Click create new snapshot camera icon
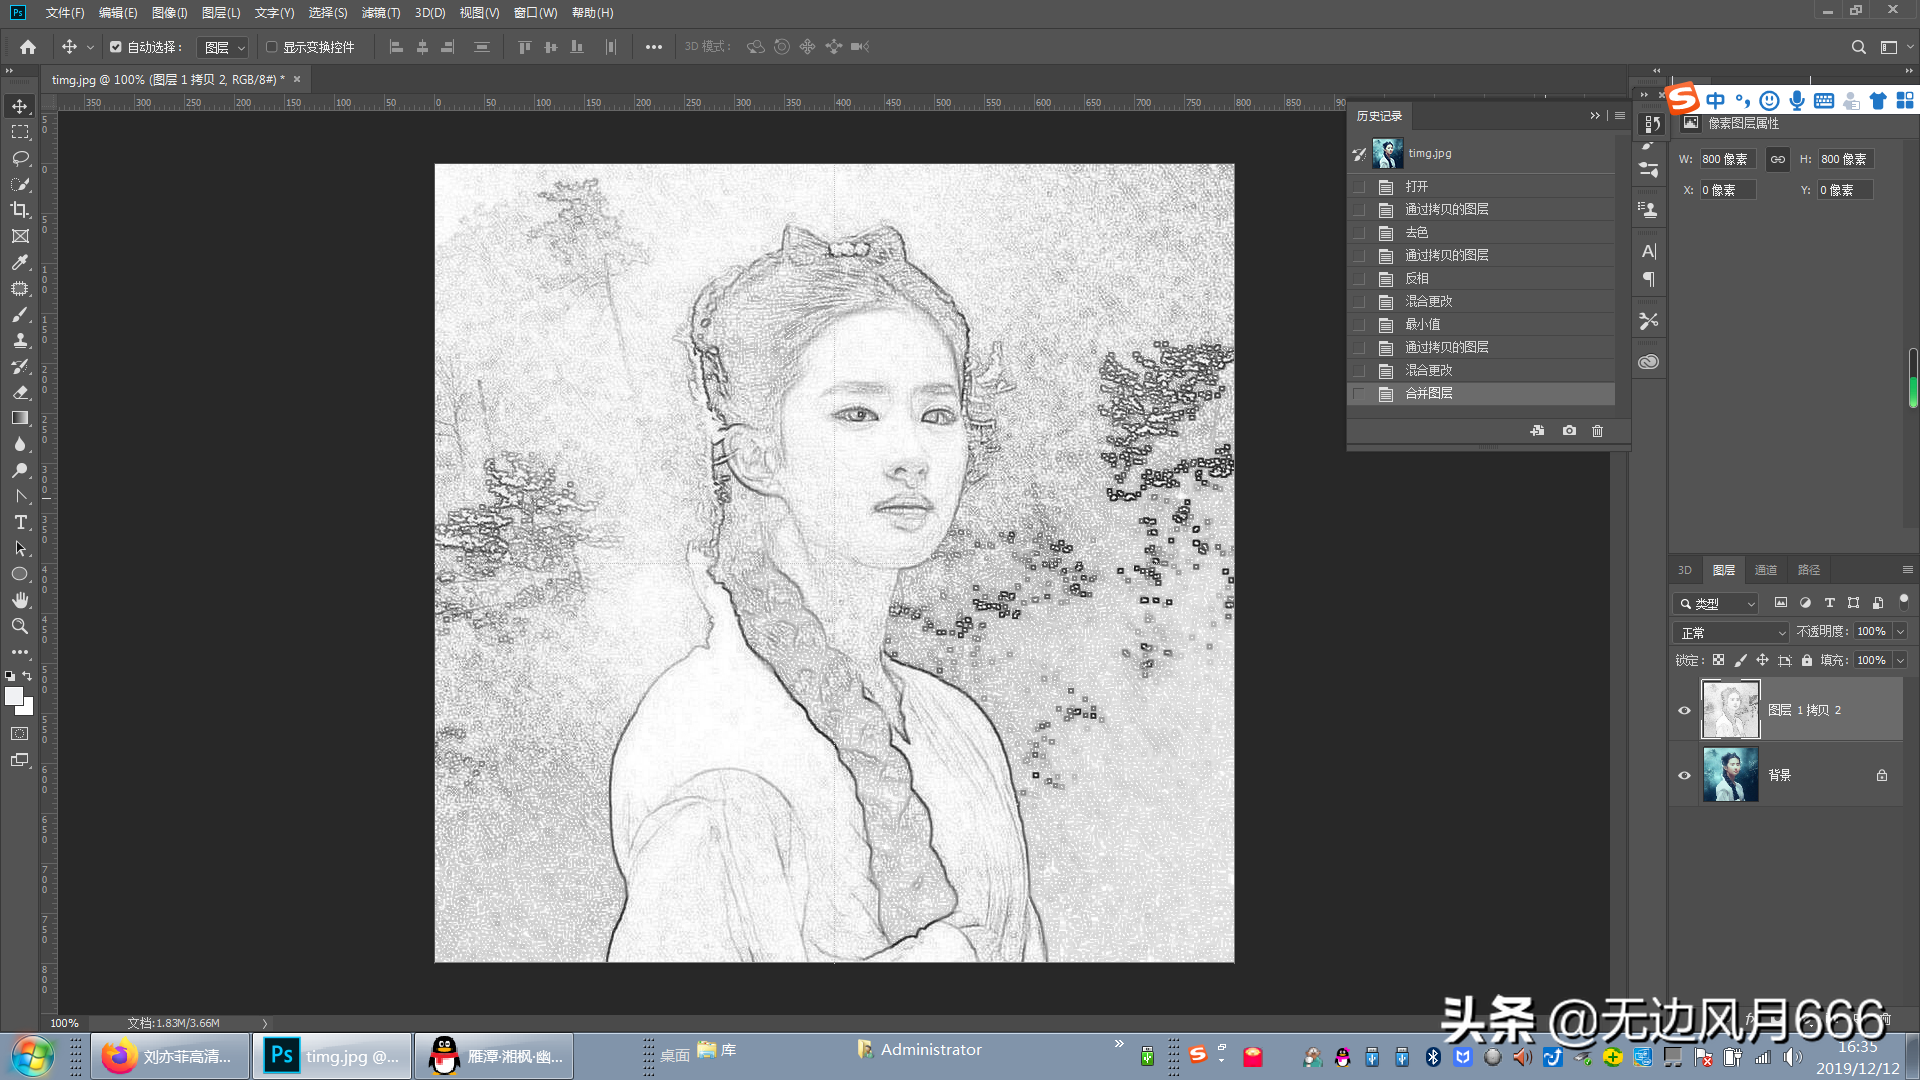The width and height of the screenshot is (1920, 1080). pos(1569,431)
